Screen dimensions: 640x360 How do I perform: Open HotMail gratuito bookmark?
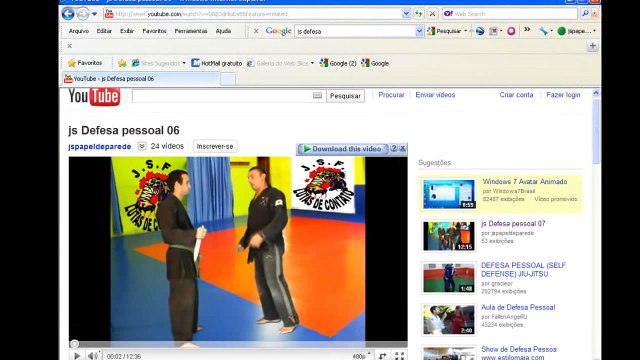pyautogui.click(x=217, y=63)
